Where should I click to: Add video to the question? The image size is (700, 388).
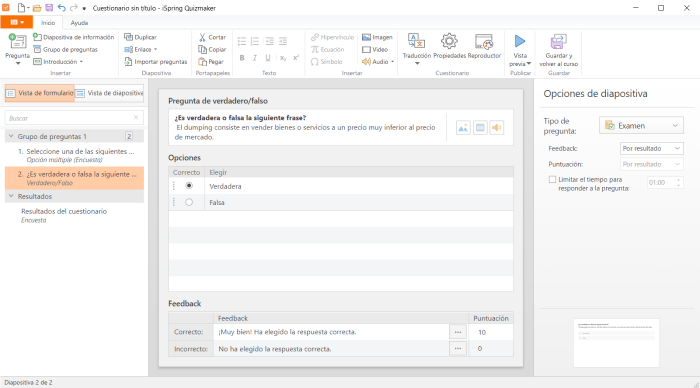(x=480, y=128)
